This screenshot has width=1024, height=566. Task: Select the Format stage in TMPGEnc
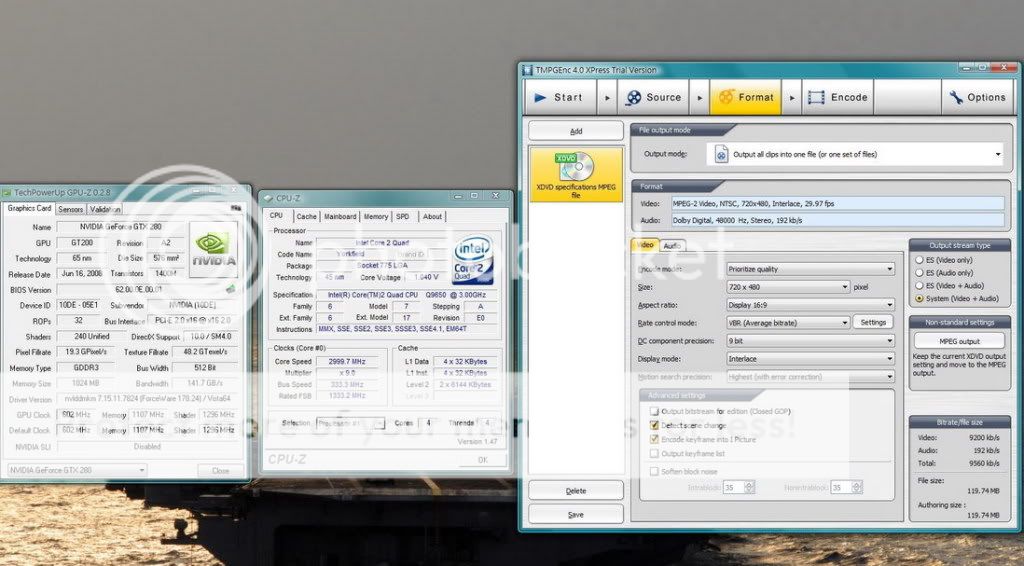[745, 97]
